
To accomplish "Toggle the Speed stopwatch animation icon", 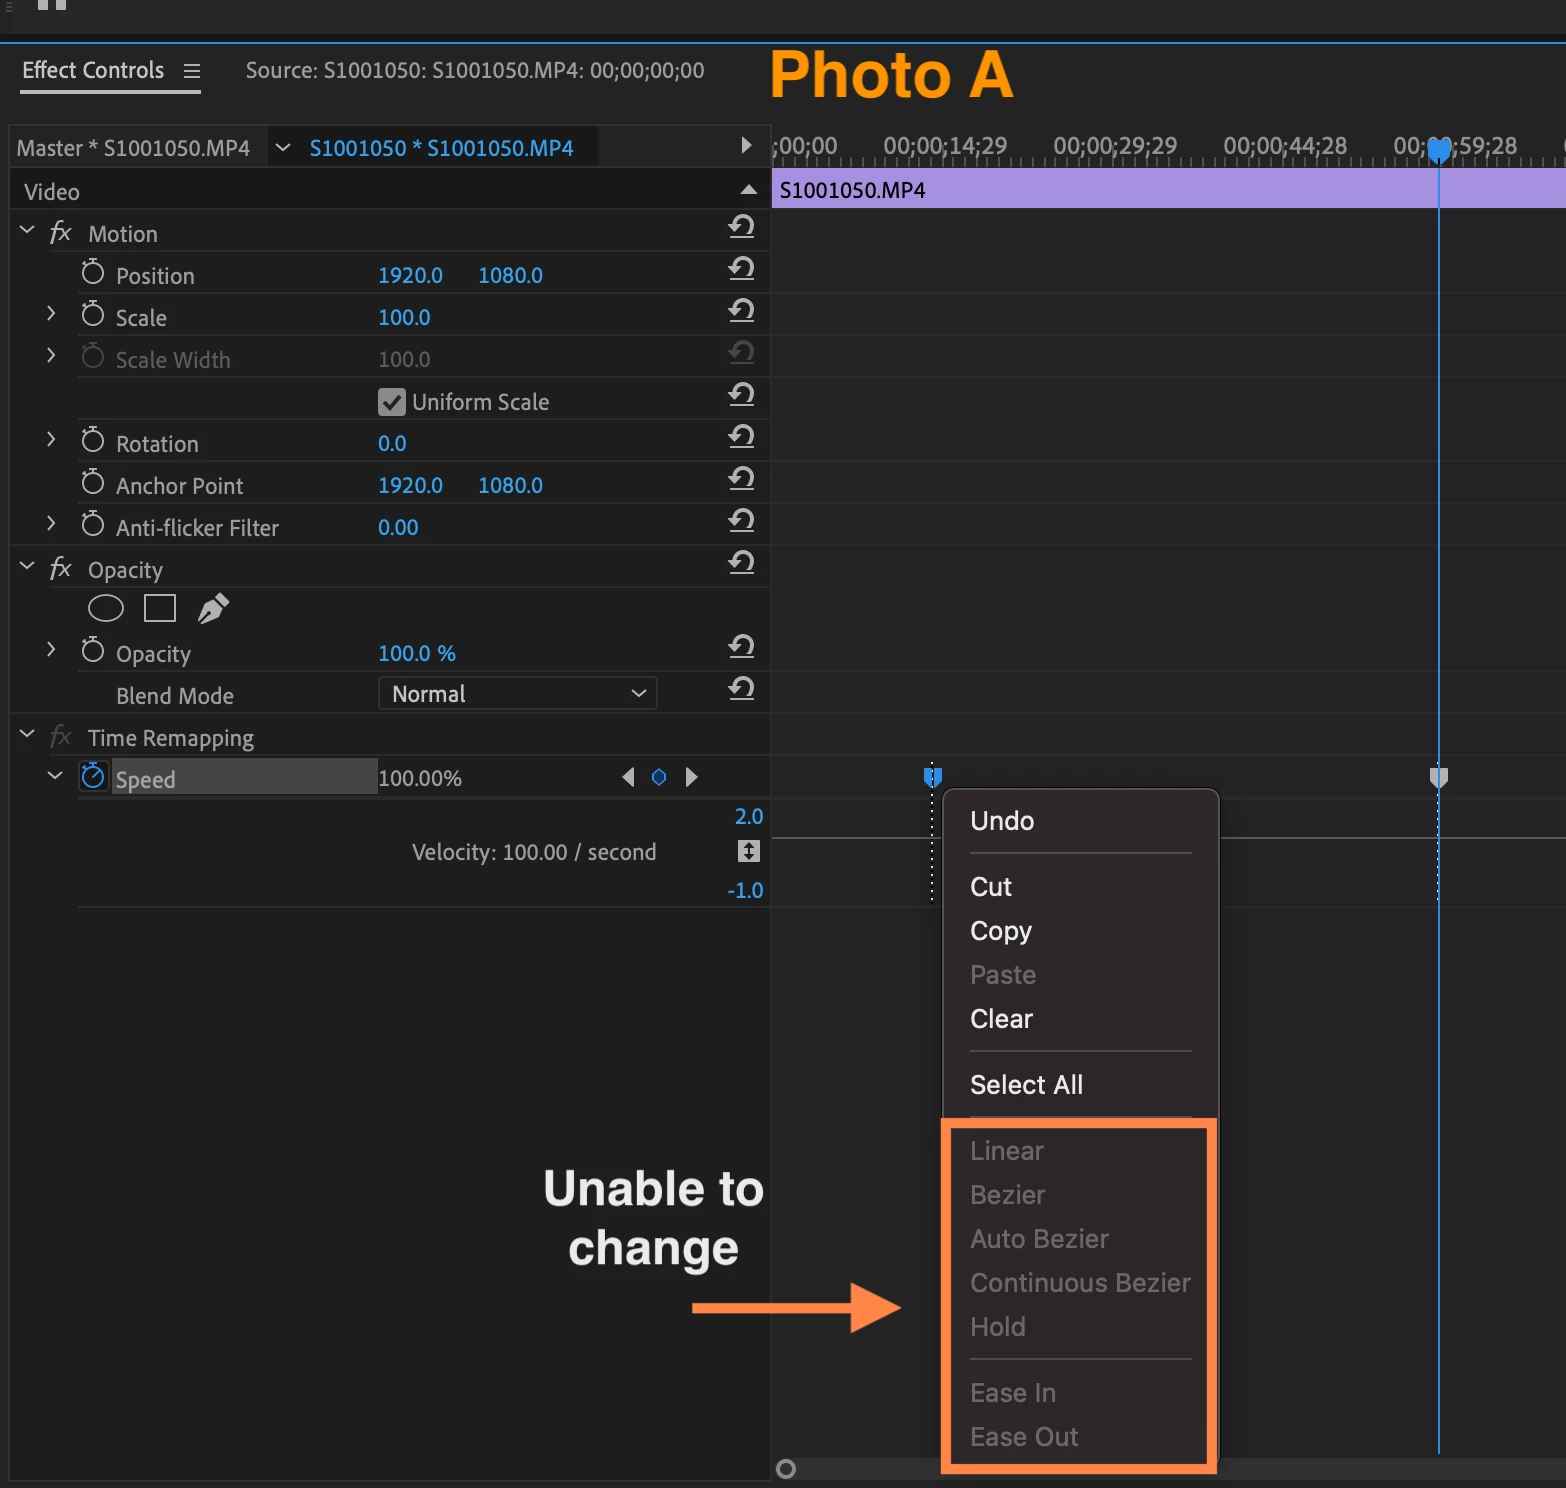I will tap(93, 776).
